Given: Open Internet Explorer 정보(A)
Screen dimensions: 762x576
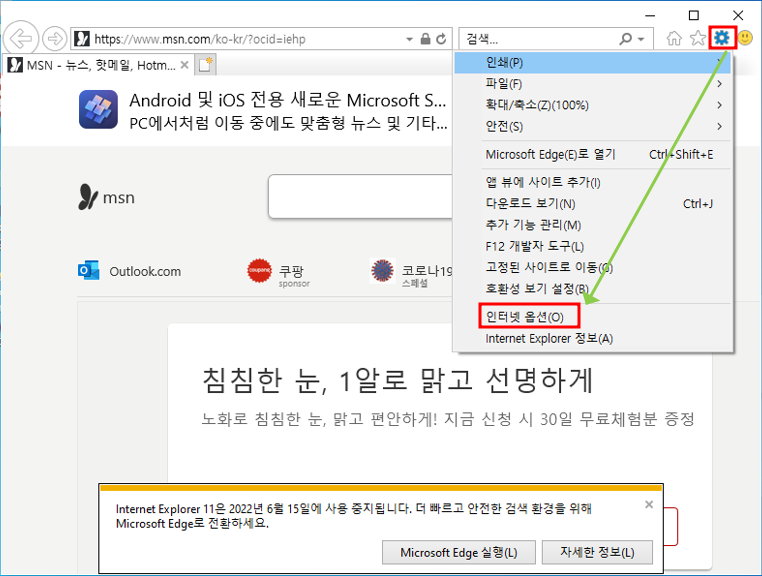Looking at the screenshot, I should click(592, 338).
